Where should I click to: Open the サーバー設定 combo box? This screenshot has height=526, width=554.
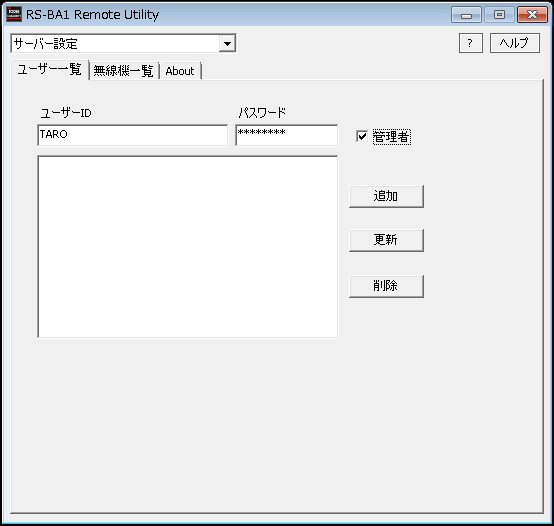pos(123,43)
